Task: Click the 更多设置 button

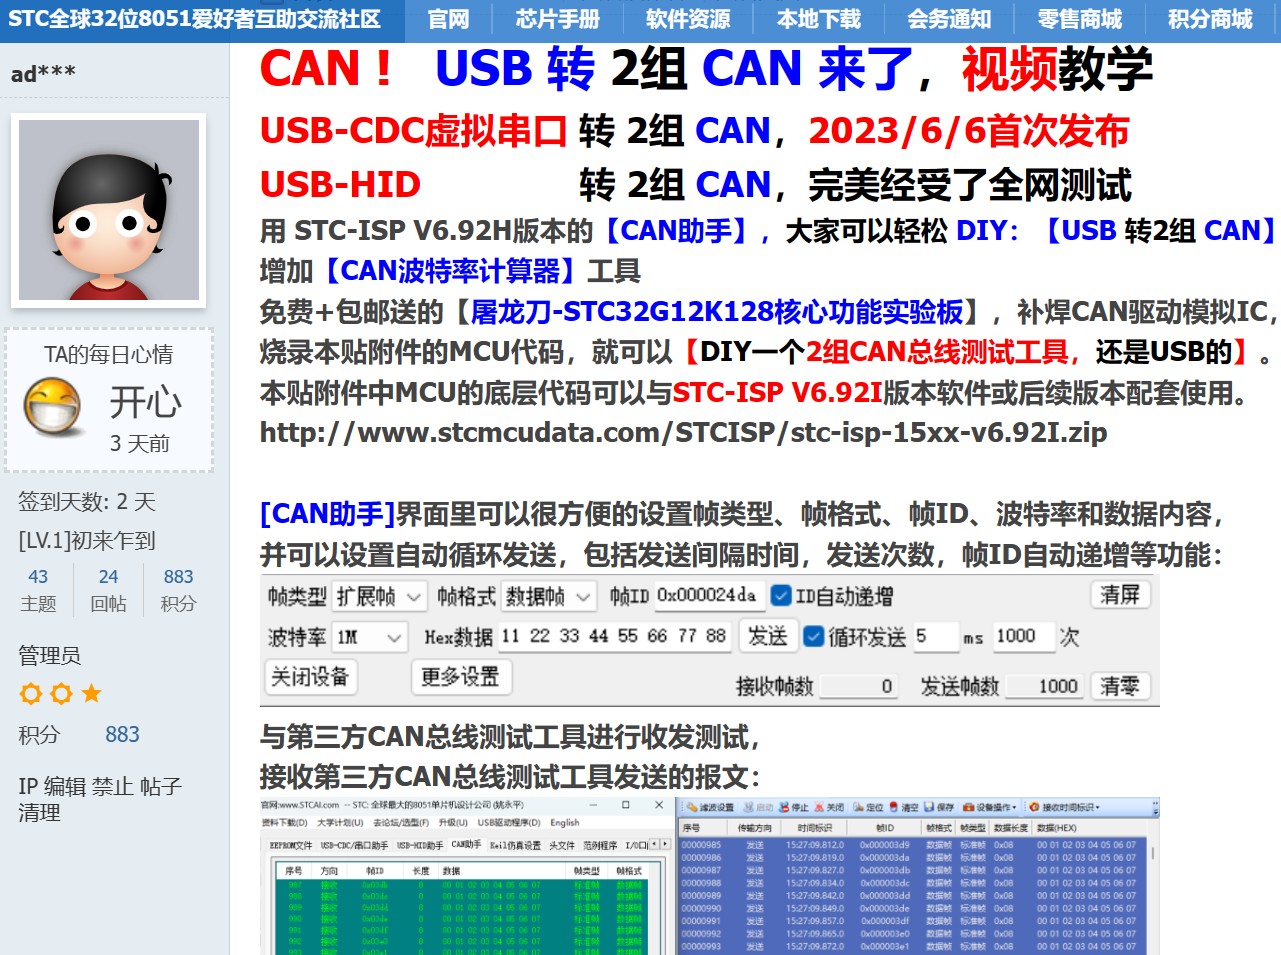Action: tap(460, 677)
